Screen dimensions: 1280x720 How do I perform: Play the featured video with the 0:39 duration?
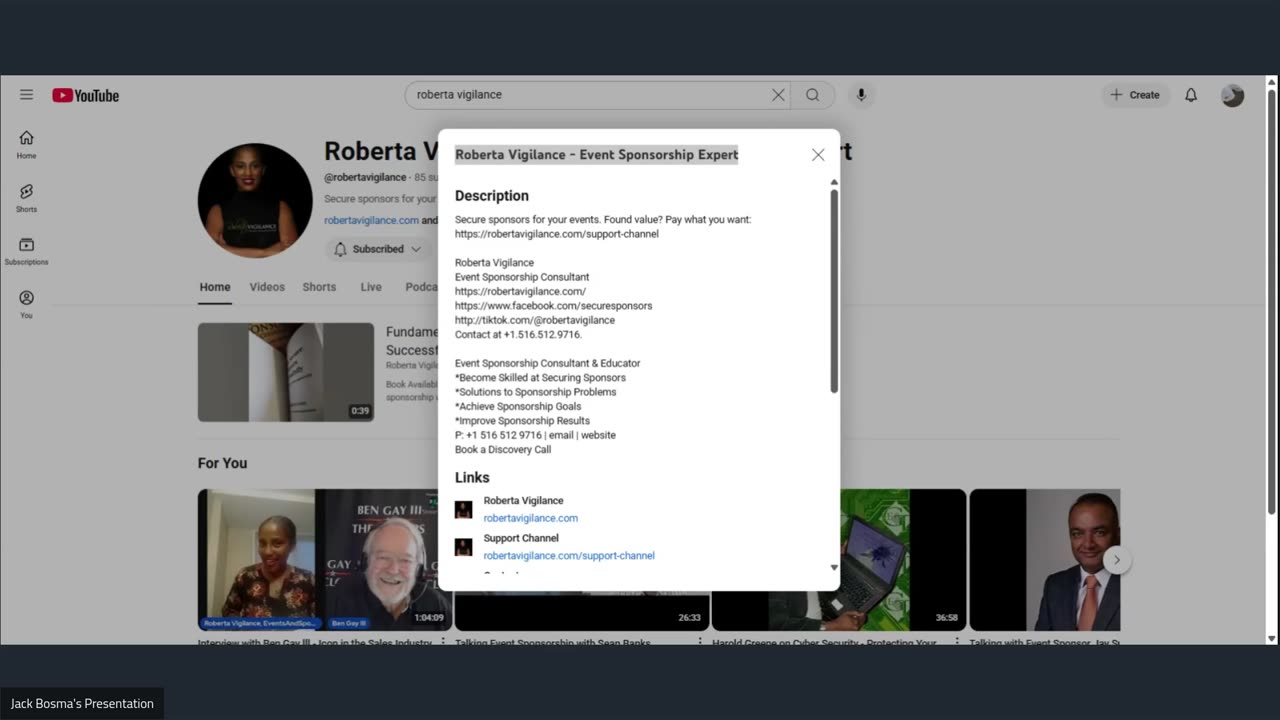(286, 372)
